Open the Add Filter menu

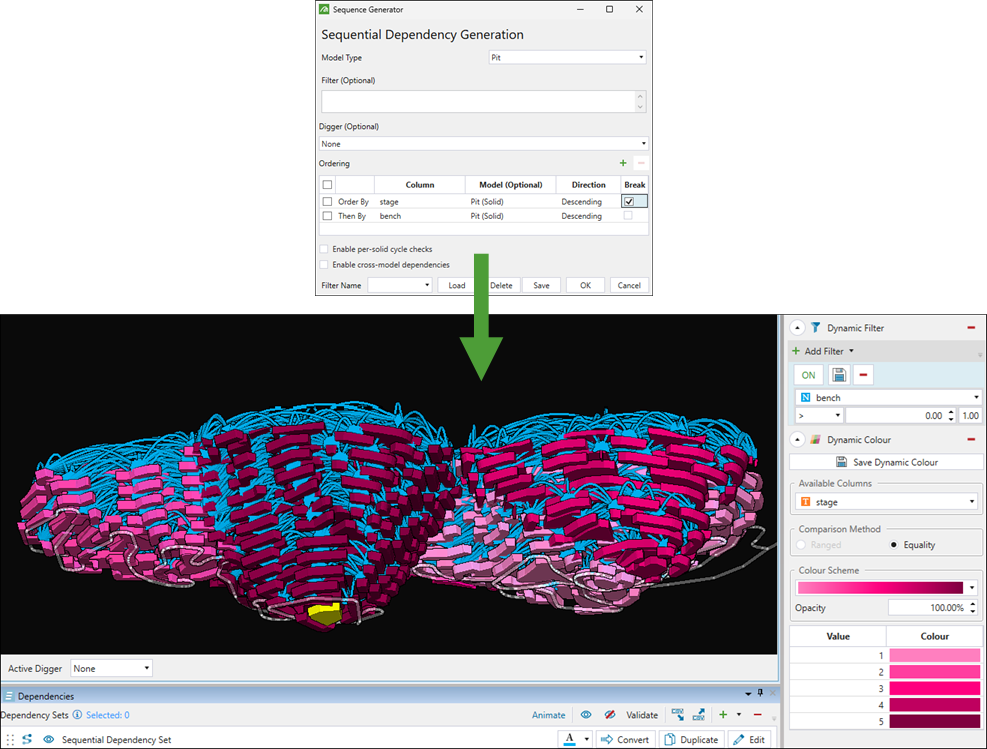[x=824, y=351]
